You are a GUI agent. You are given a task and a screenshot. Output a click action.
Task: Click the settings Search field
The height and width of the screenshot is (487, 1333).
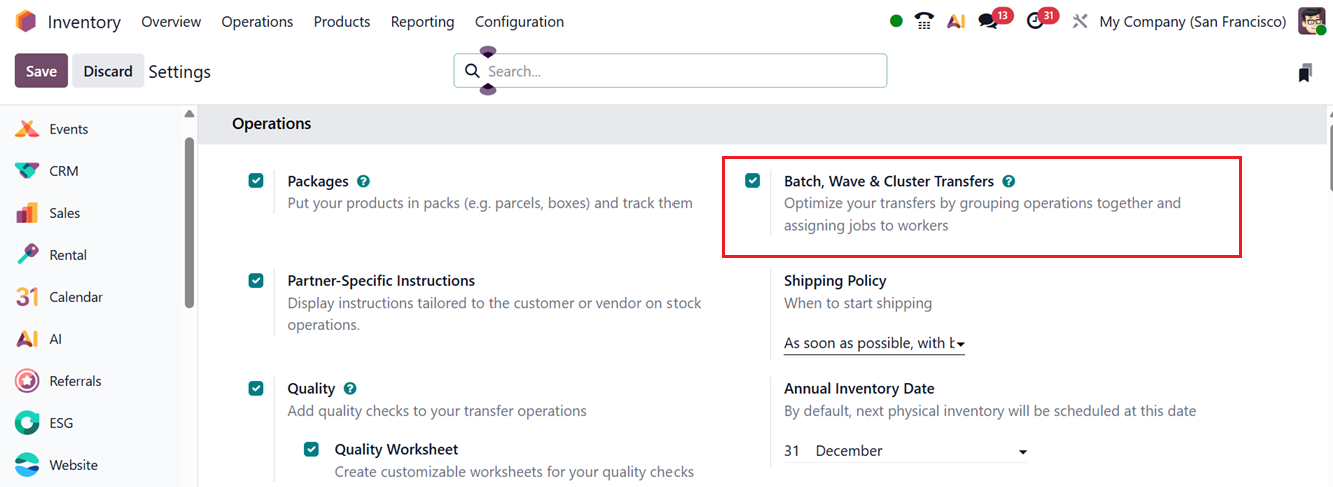tap(680, 71)
